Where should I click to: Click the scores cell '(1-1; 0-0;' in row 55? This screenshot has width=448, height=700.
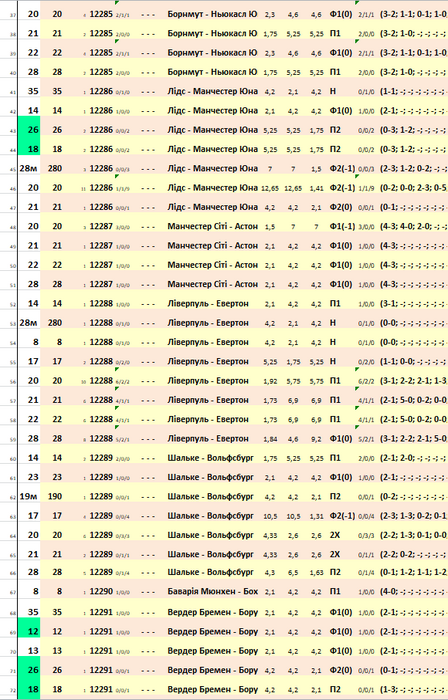tap(414, 361)
